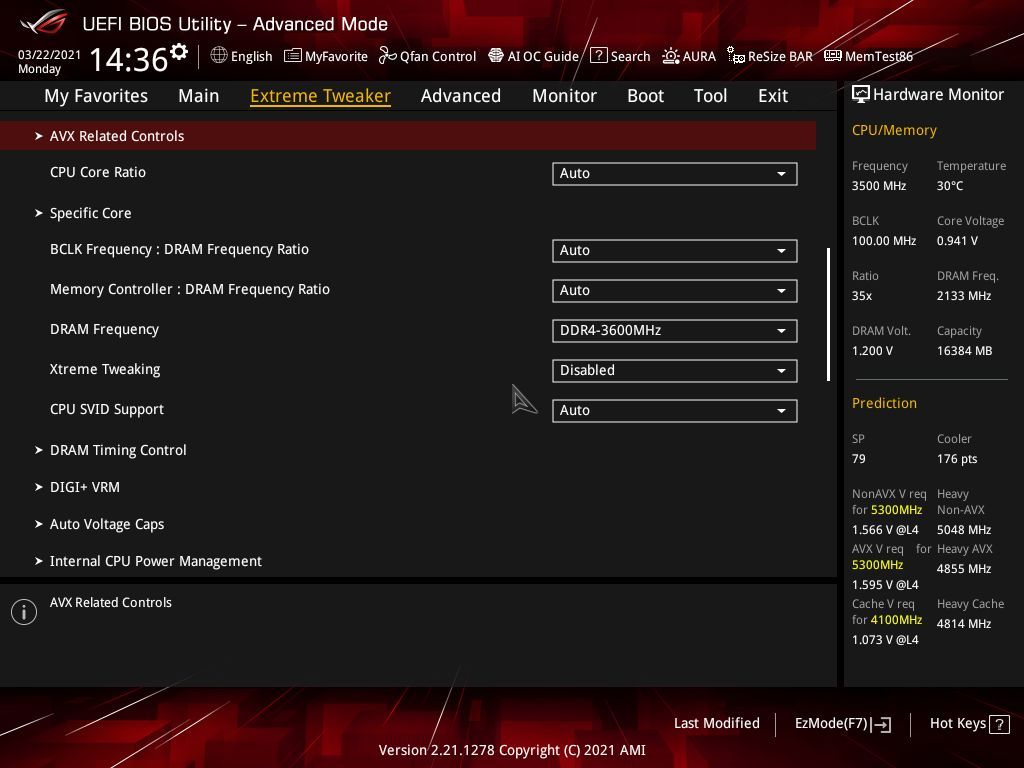
Task: Switch to My Favorites tab
Action: (96, 96)
